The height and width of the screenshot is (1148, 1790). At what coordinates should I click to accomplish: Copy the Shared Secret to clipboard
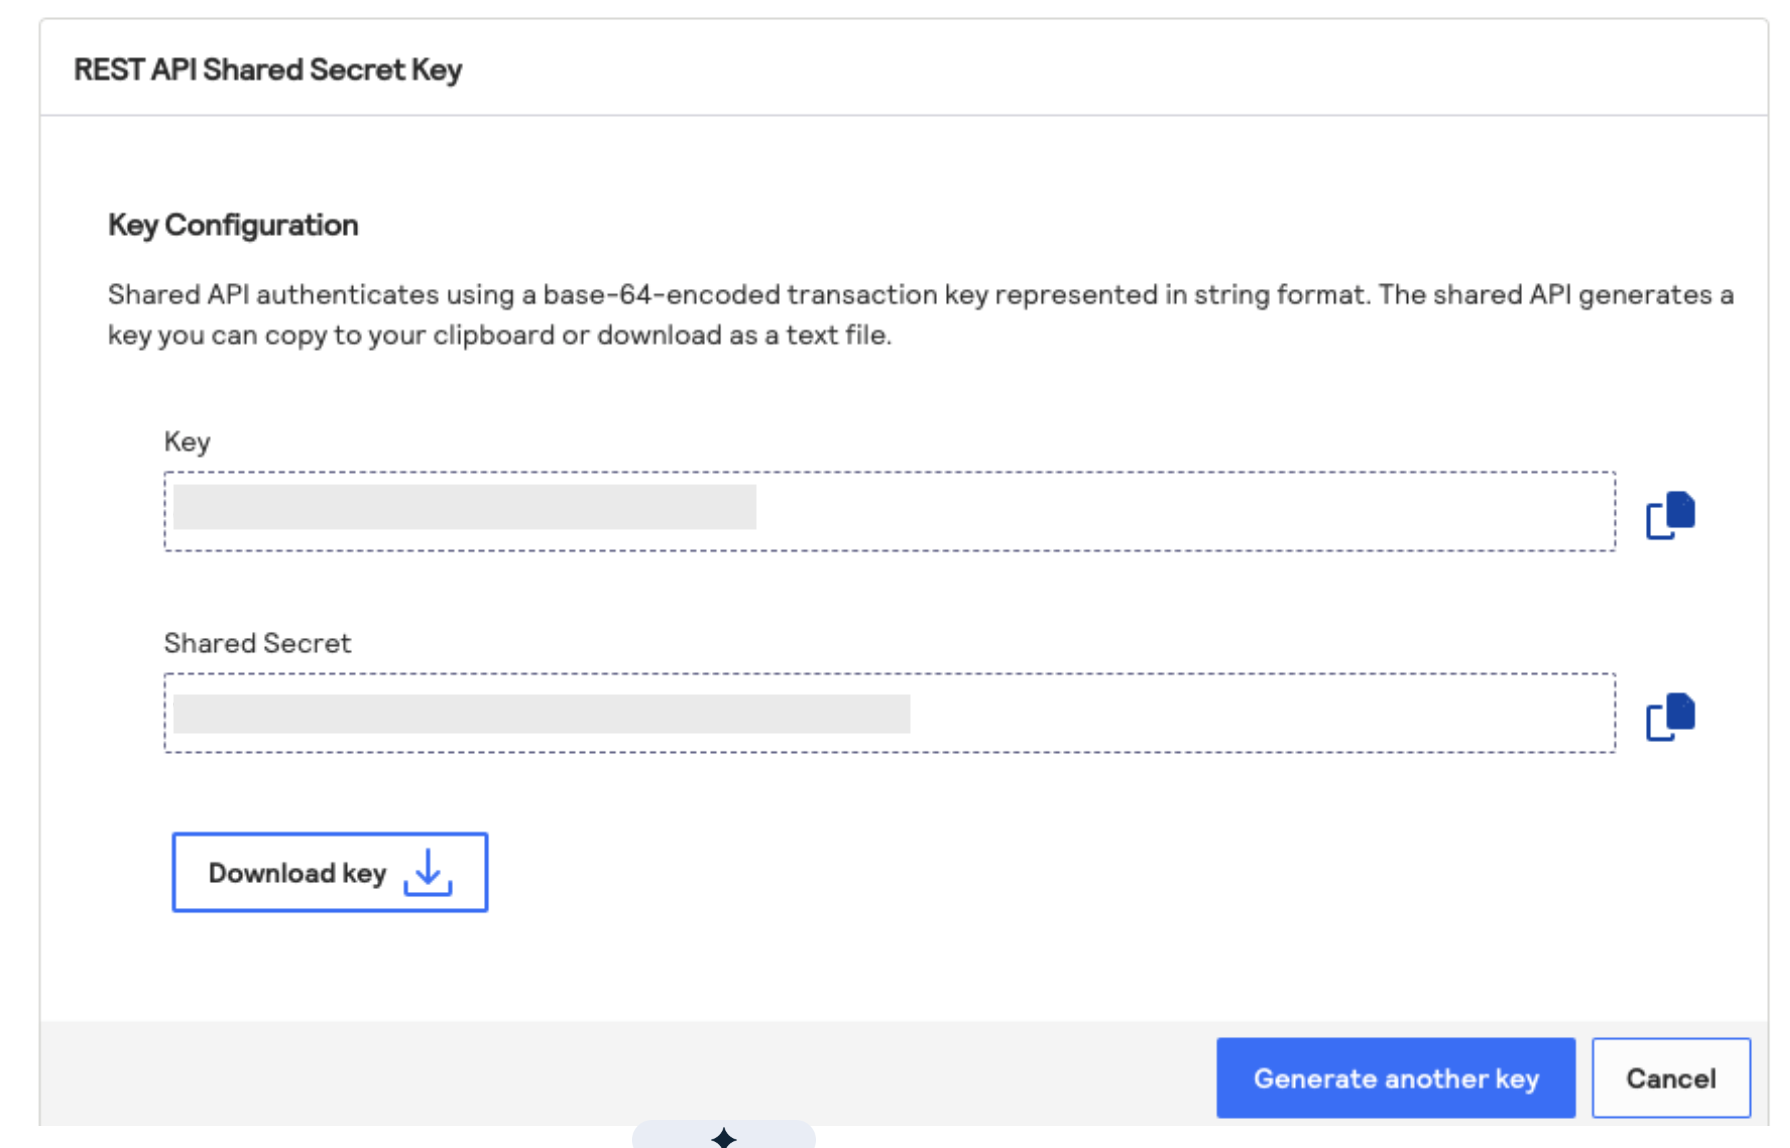[1670, 716]
